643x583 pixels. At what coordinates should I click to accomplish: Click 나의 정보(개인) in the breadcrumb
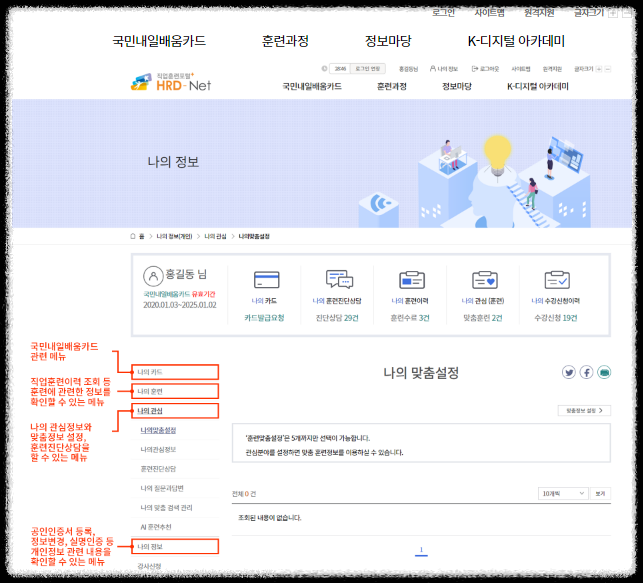click(x=174, y=236)
